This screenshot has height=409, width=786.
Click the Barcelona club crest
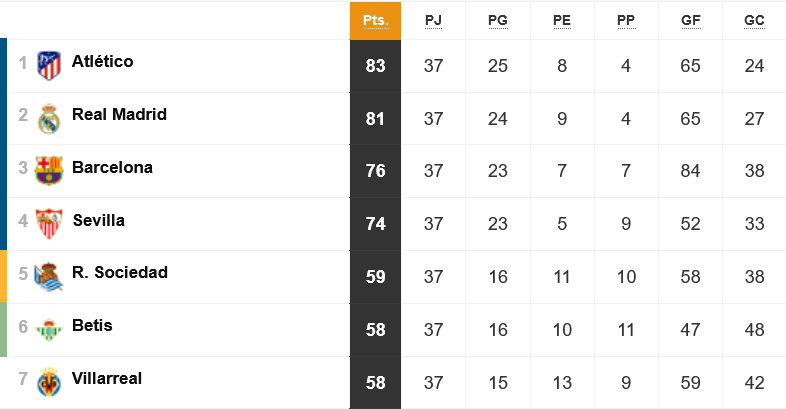point(49,171)
